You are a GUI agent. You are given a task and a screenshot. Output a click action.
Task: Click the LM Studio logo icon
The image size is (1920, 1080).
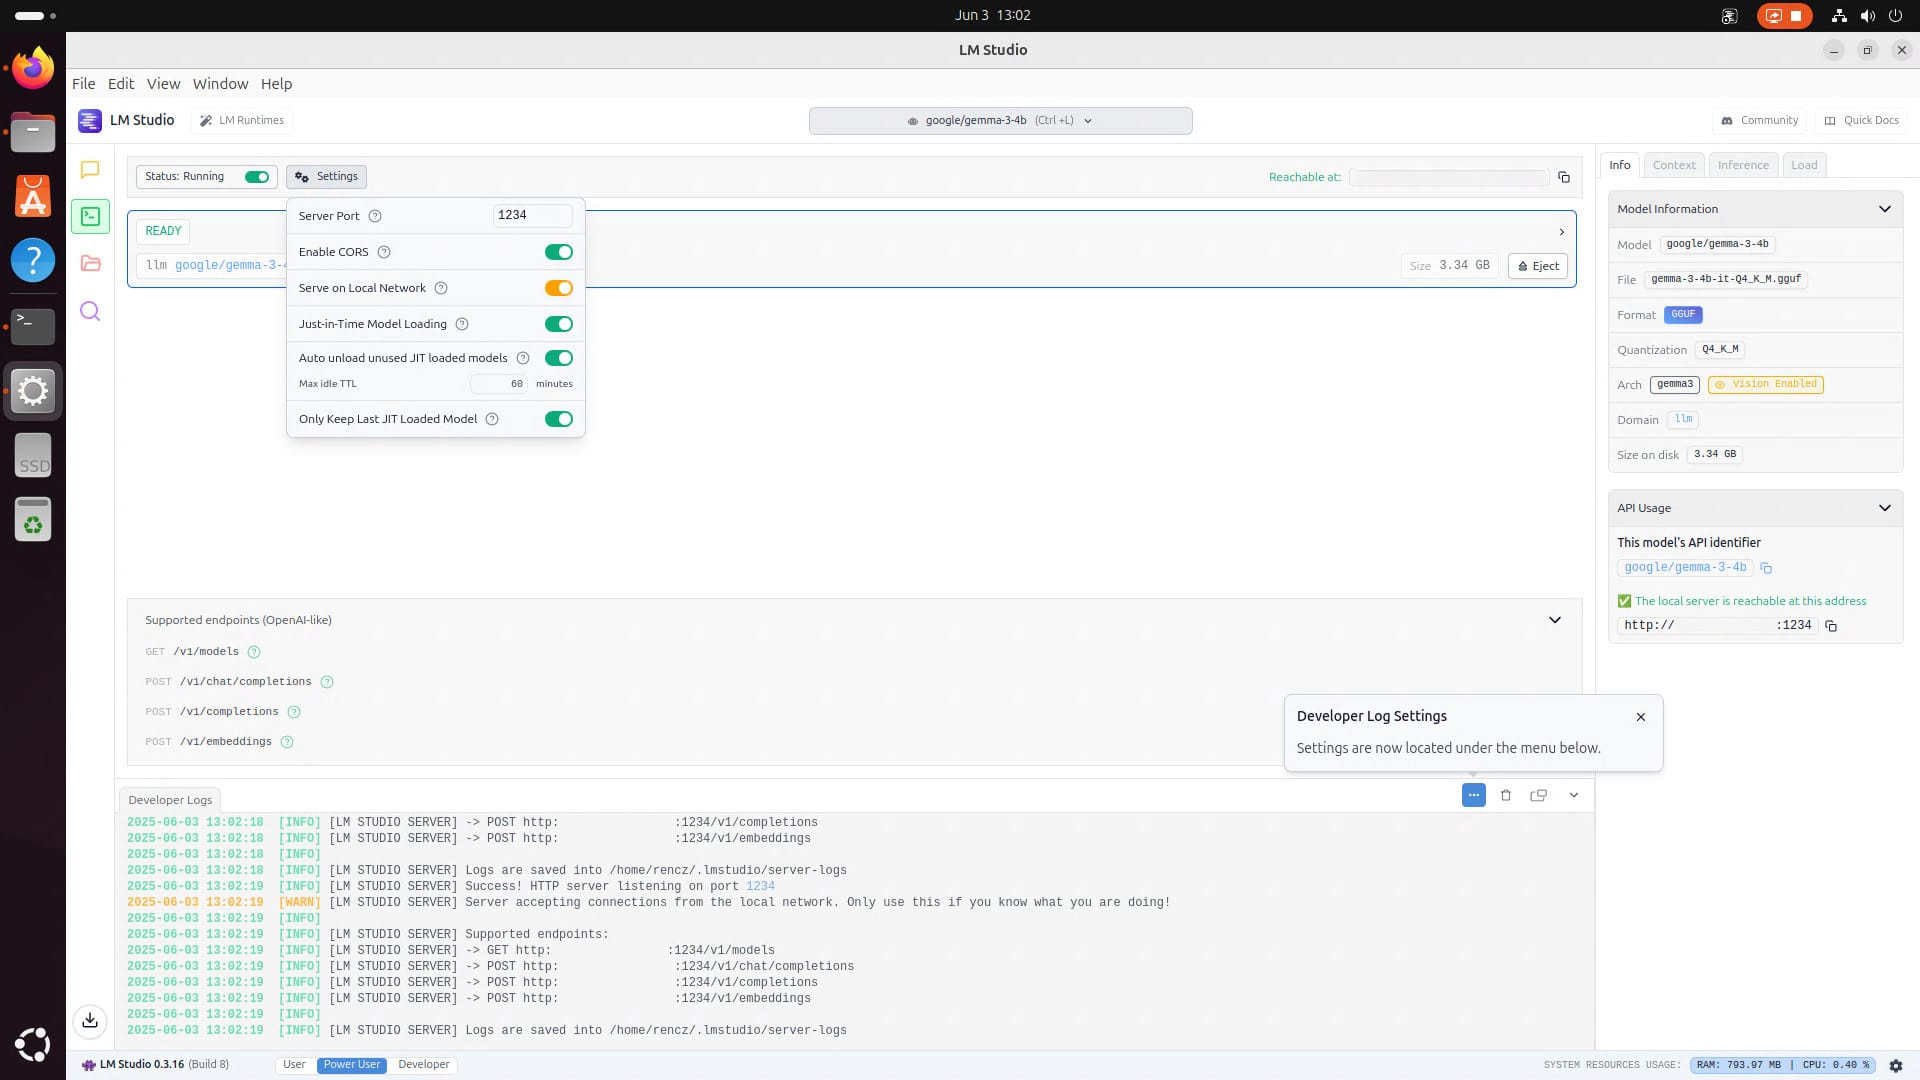90,121
